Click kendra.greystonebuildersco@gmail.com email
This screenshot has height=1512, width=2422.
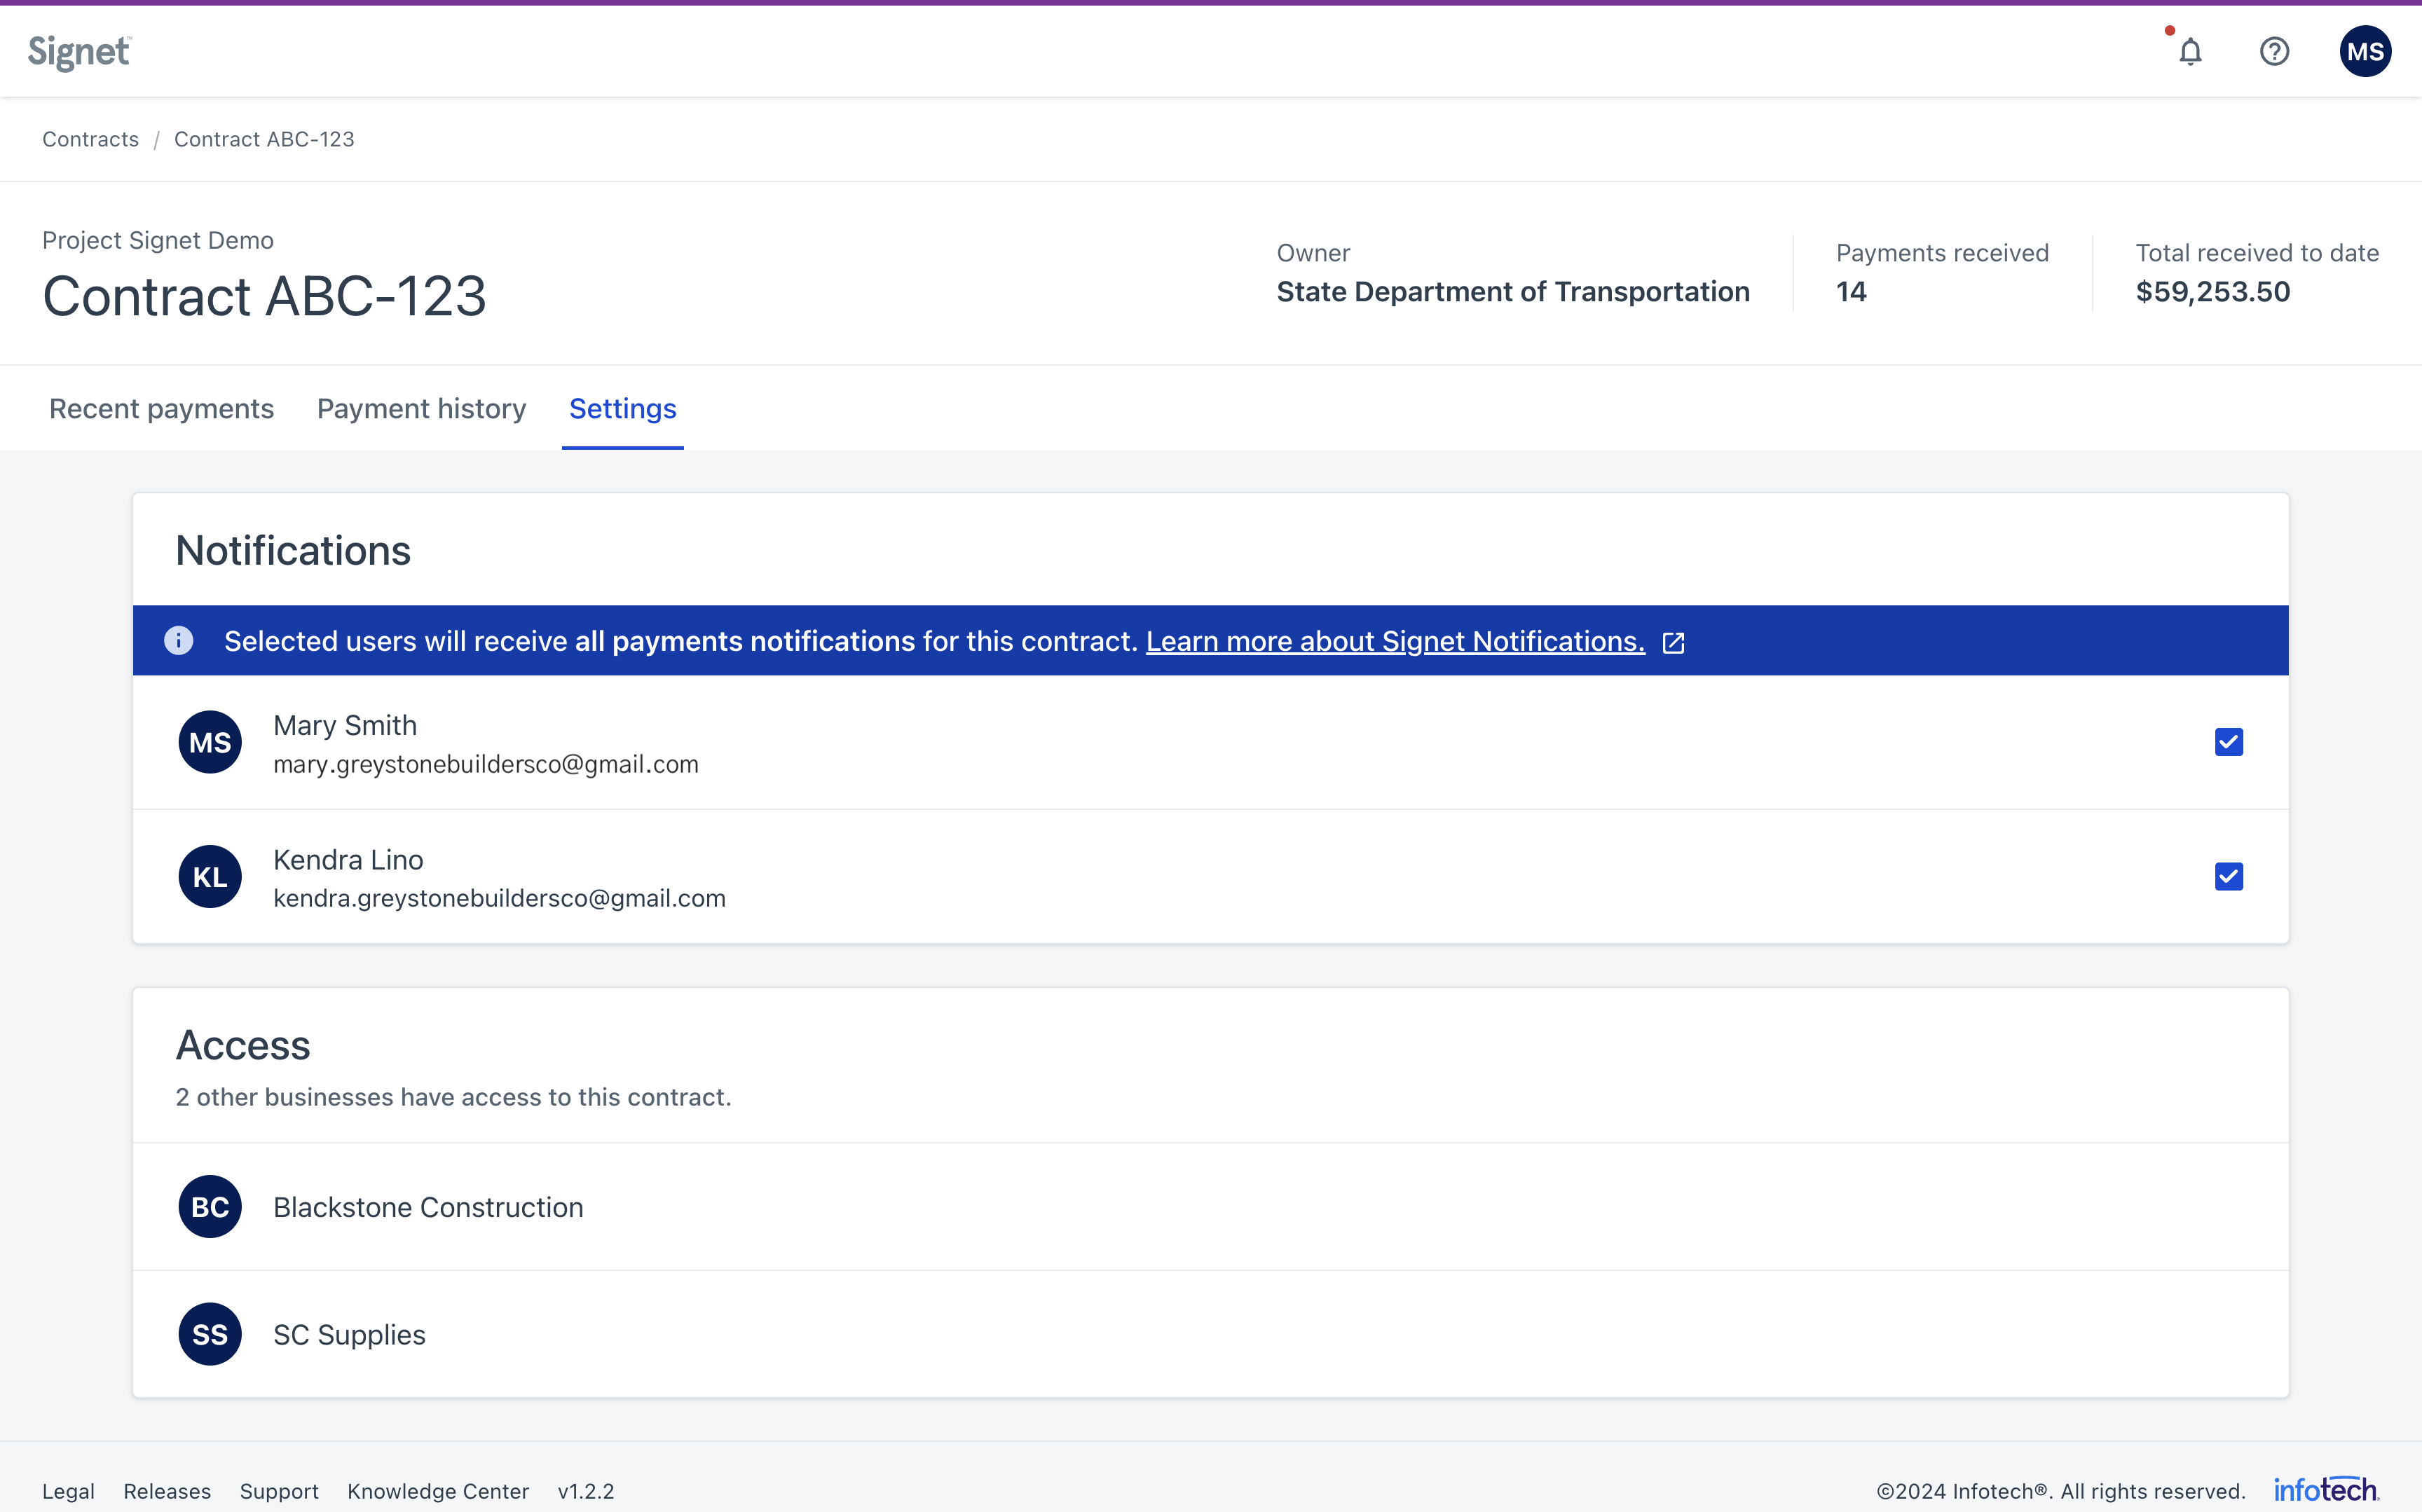(499, 898)
